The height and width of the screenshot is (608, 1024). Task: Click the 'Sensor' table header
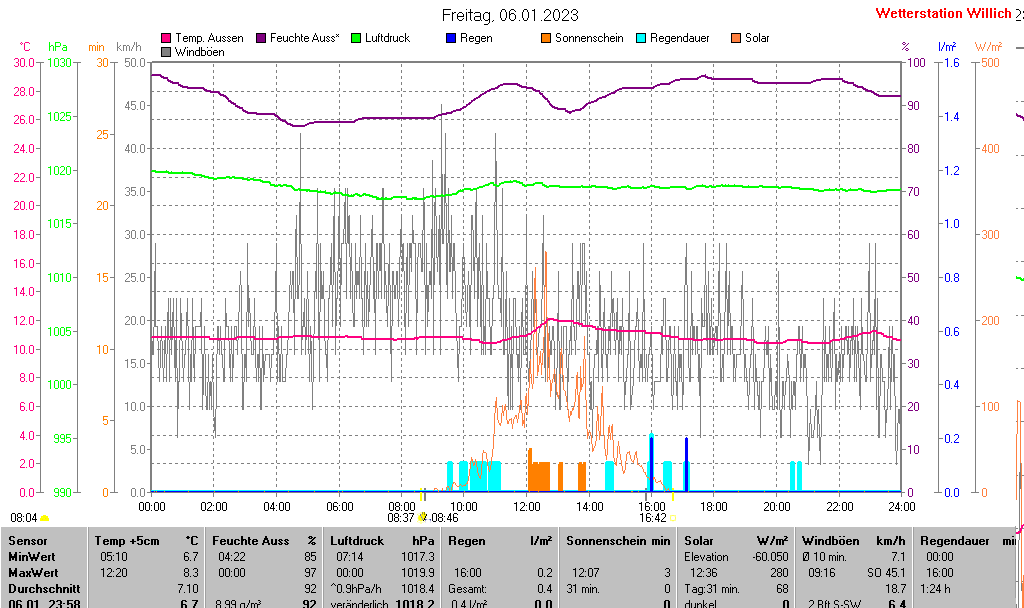(x=28, y=541)
